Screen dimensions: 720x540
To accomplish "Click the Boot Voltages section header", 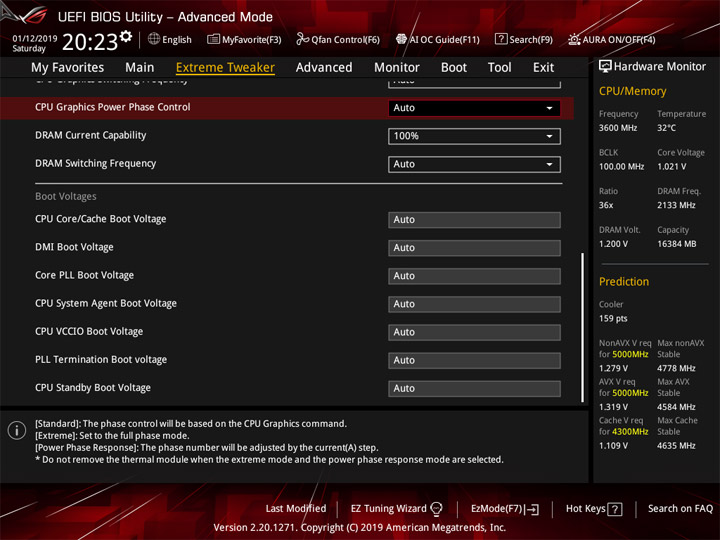I will [x=66, y=197].
